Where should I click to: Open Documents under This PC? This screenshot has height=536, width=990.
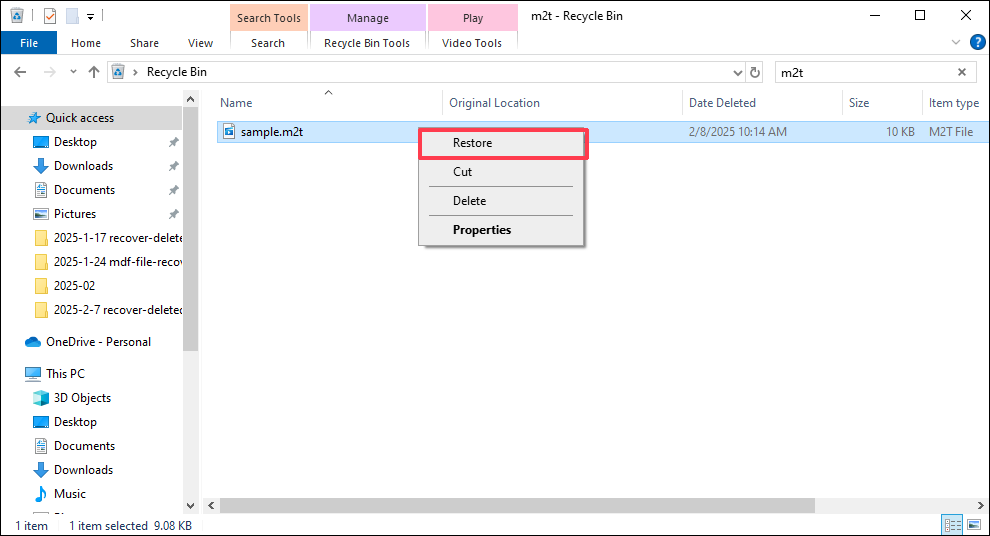click(85, 446)
